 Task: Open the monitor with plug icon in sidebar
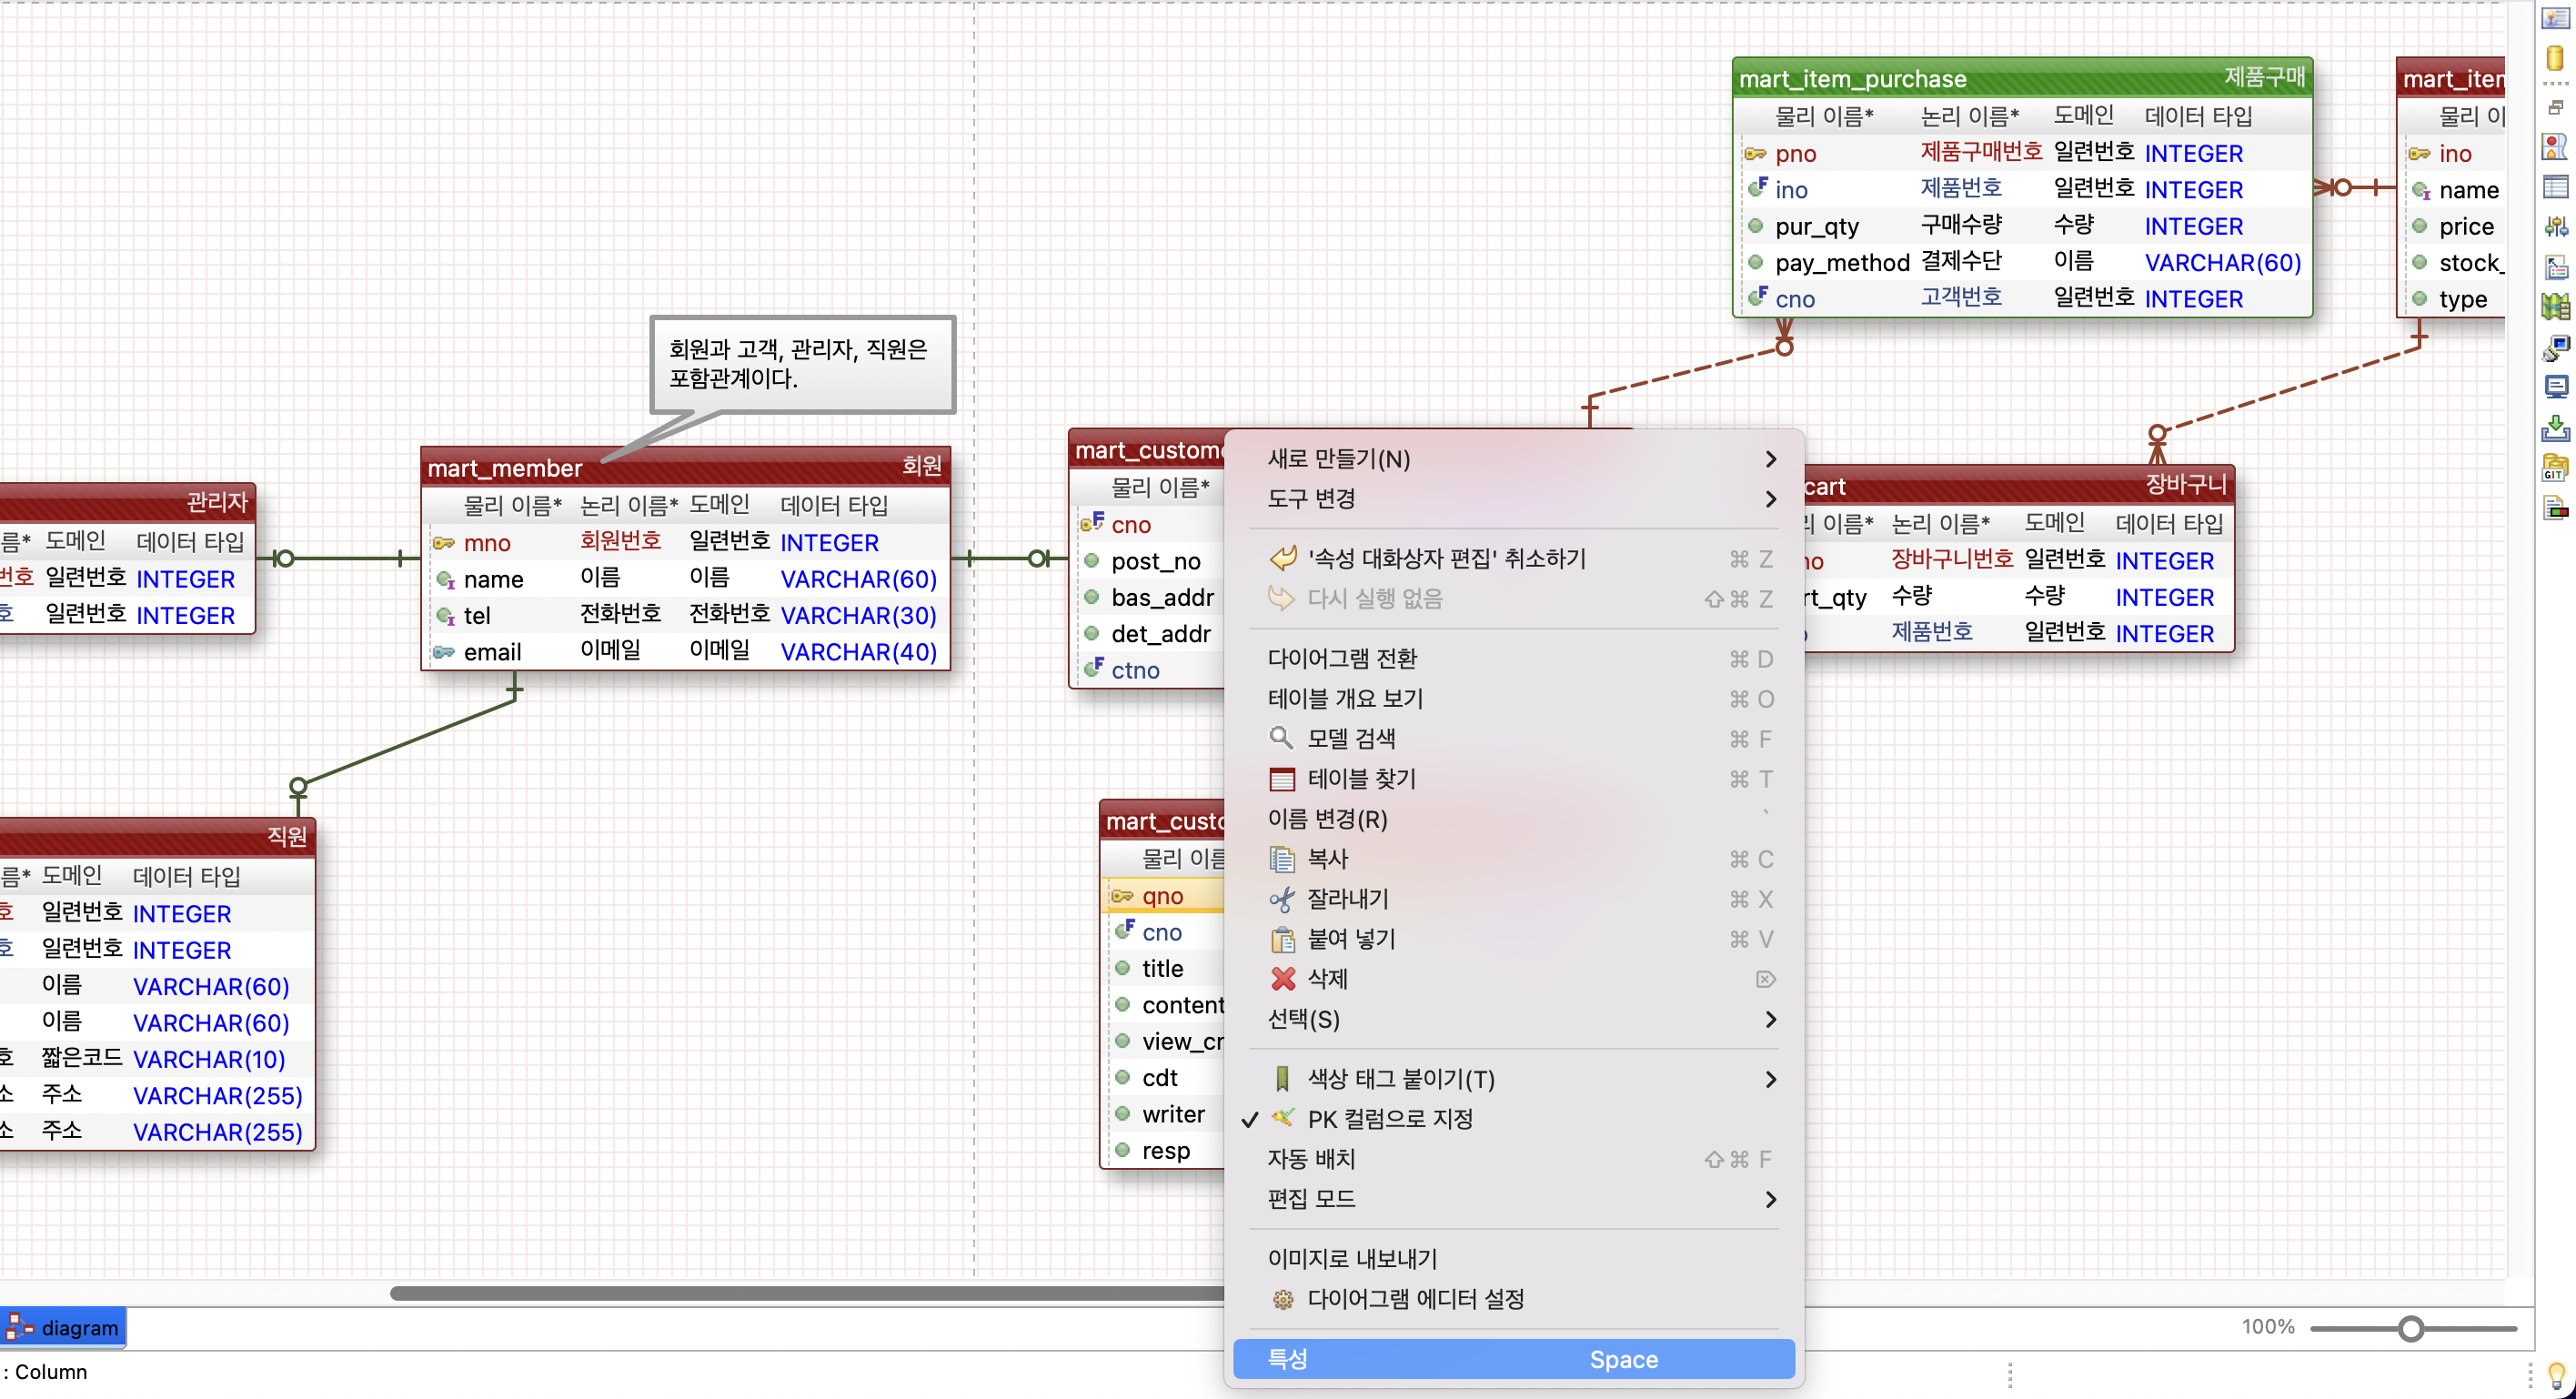[2555, 348]
